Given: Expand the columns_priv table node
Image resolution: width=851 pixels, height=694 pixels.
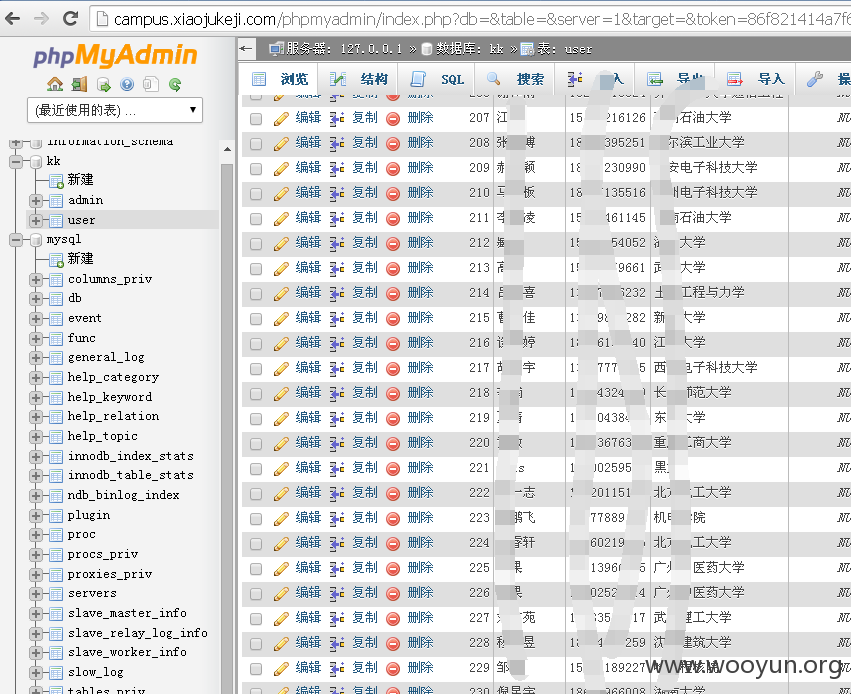Looking at the screenshot, I should click(36, 279).
